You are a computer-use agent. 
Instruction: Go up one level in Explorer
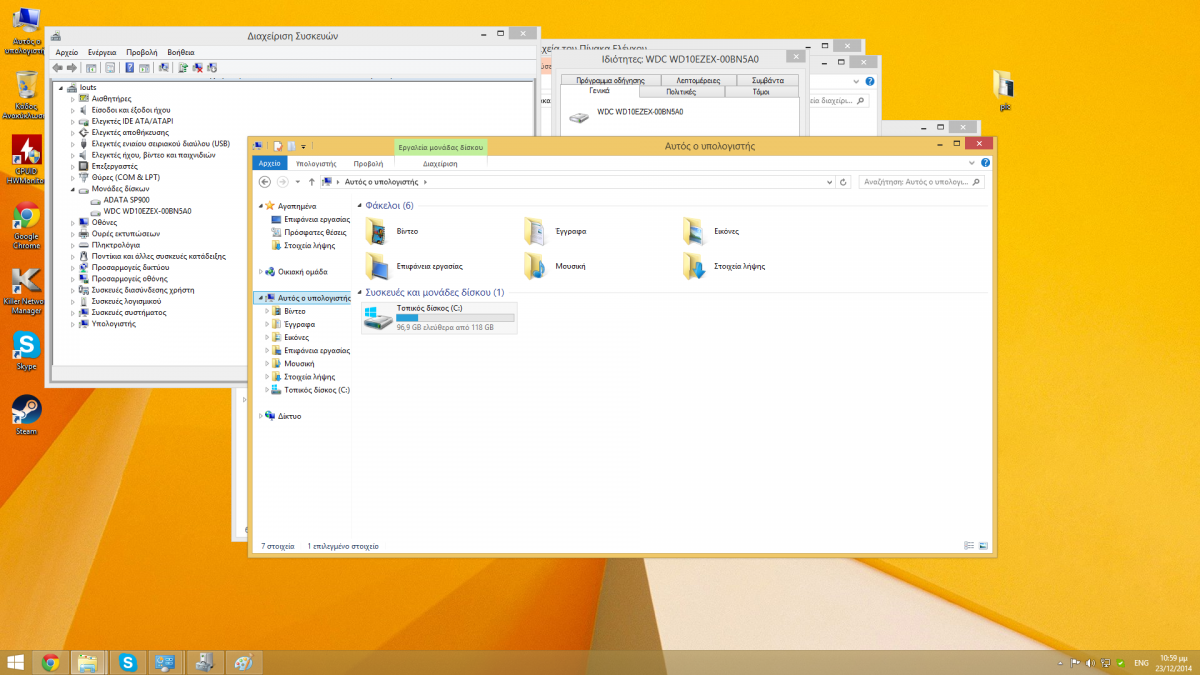(312, 182)
